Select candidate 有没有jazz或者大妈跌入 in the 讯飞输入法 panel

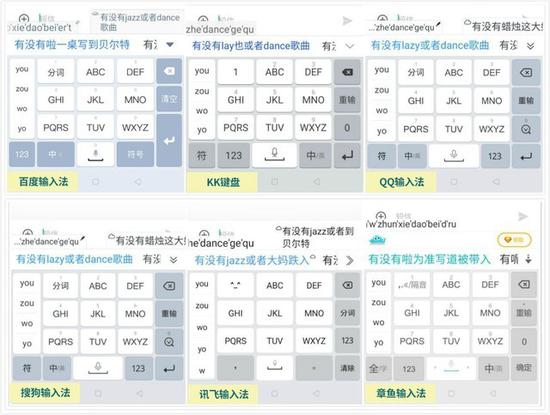point(252,260)
